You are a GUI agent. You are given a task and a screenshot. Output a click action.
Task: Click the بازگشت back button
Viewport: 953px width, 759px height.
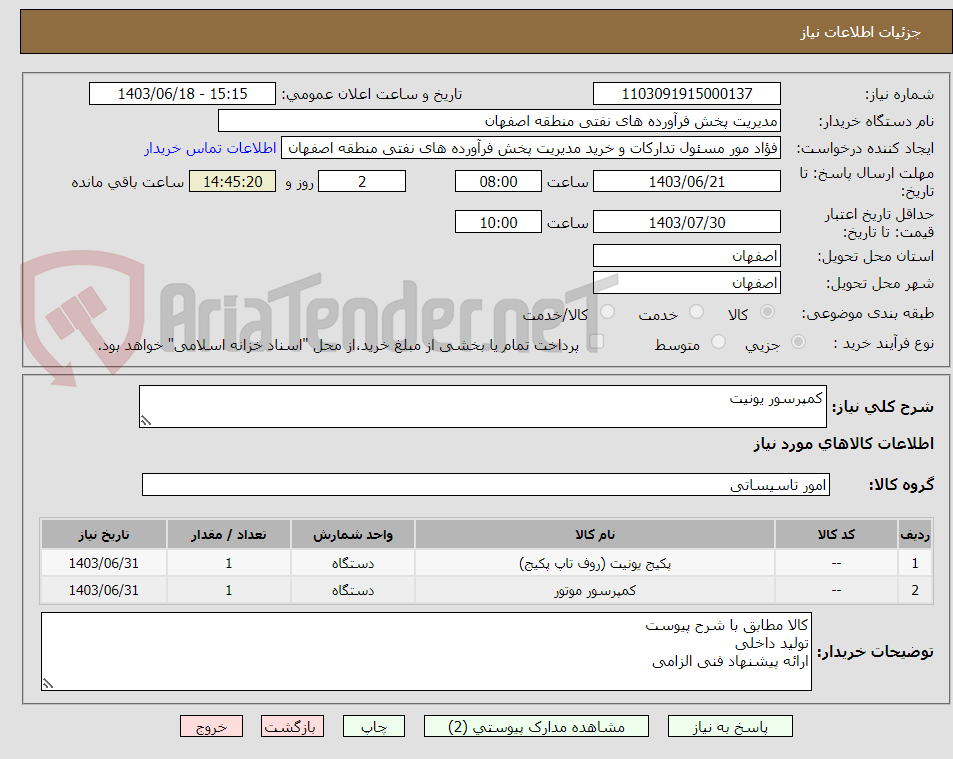tap(292, 726)
